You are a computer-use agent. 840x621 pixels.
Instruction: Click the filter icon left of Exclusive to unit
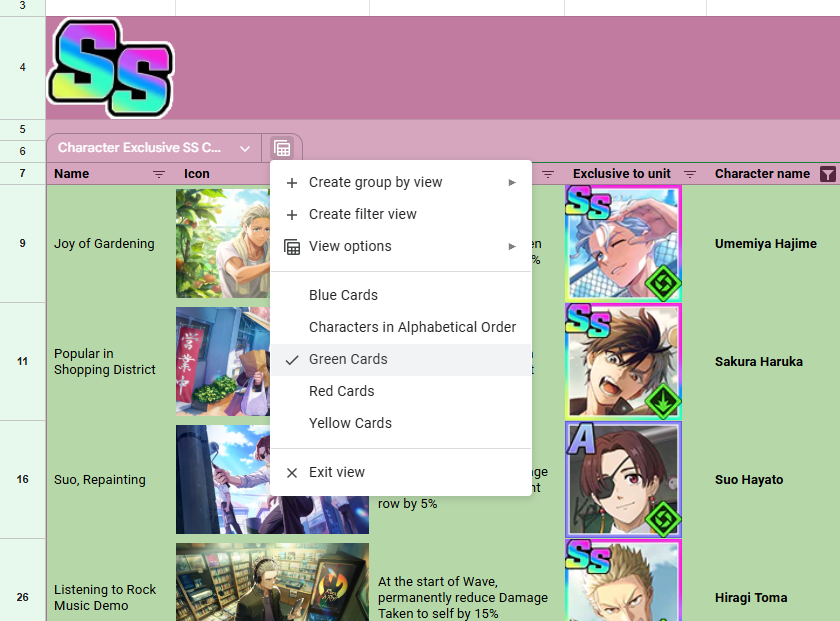(548, 174)
